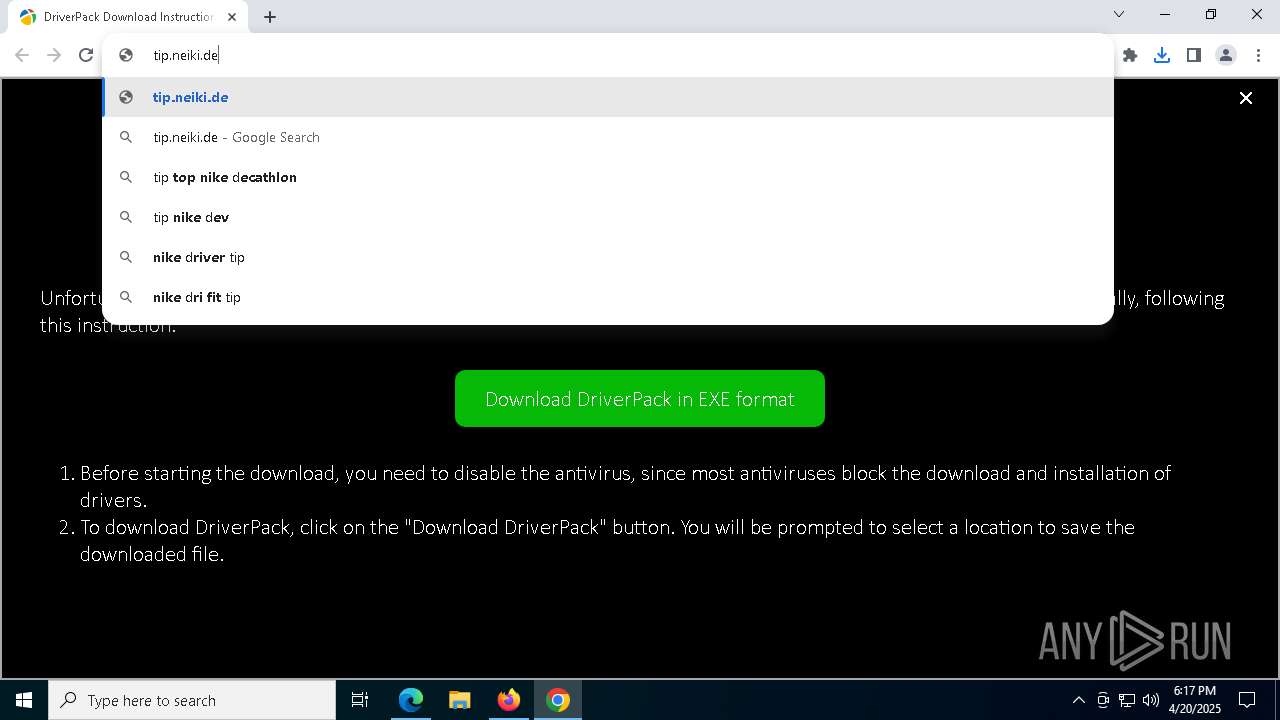Pick the 'tip top nike decathlon' suggestion

click(x=608, y=177)
